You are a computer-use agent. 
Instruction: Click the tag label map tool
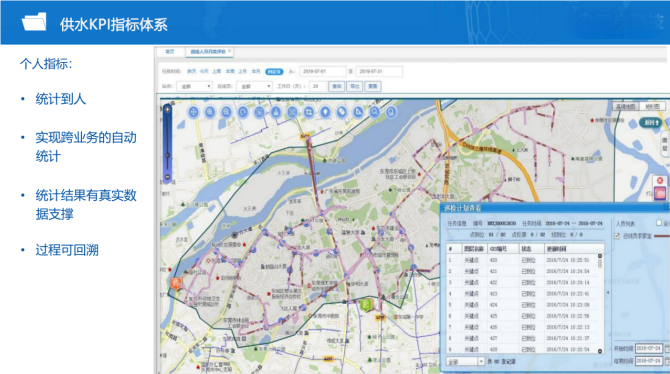[342, 112]
